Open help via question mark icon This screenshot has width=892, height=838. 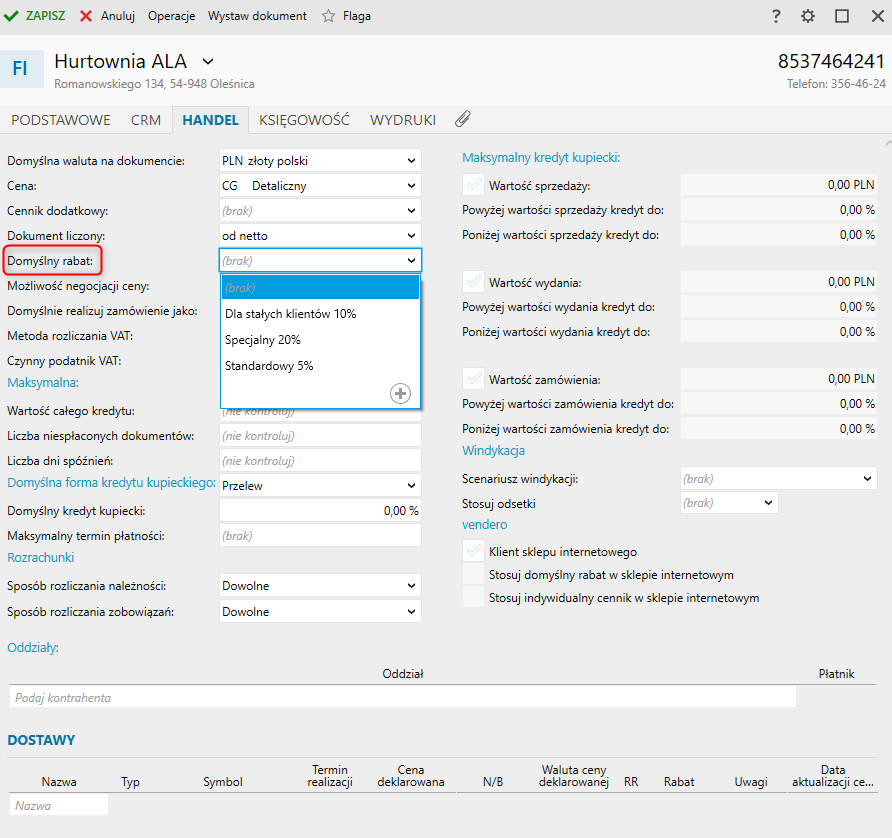(776, 16)
